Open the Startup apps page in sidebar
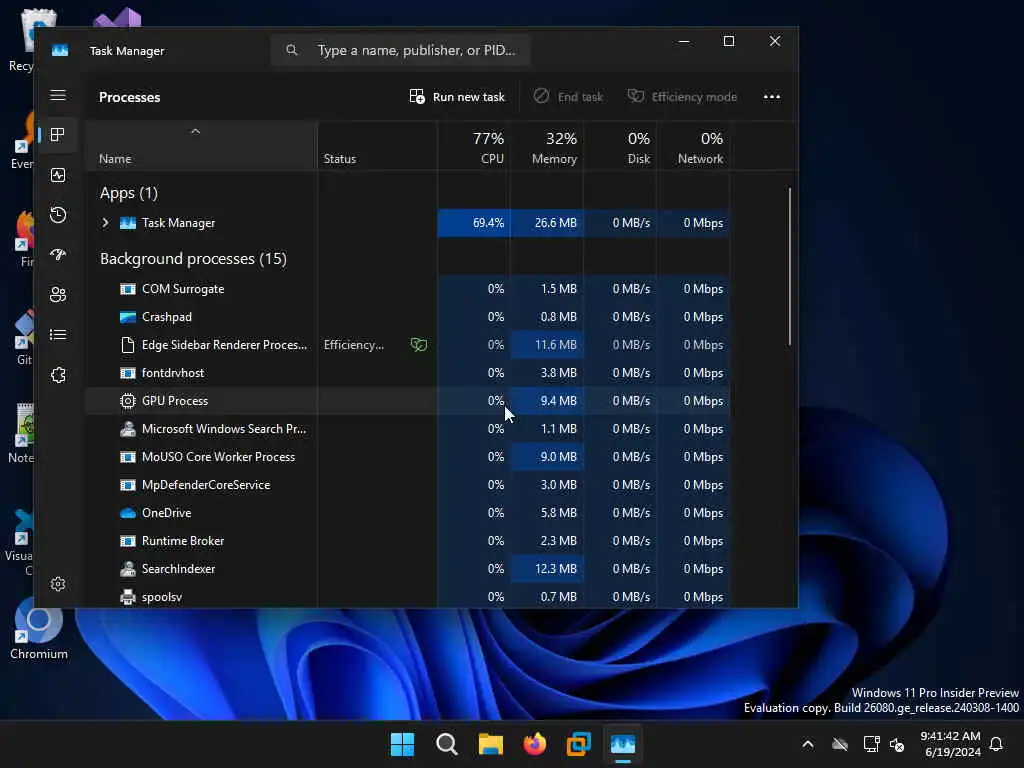The image size is (1024, 768). click(x=57, y=255)
